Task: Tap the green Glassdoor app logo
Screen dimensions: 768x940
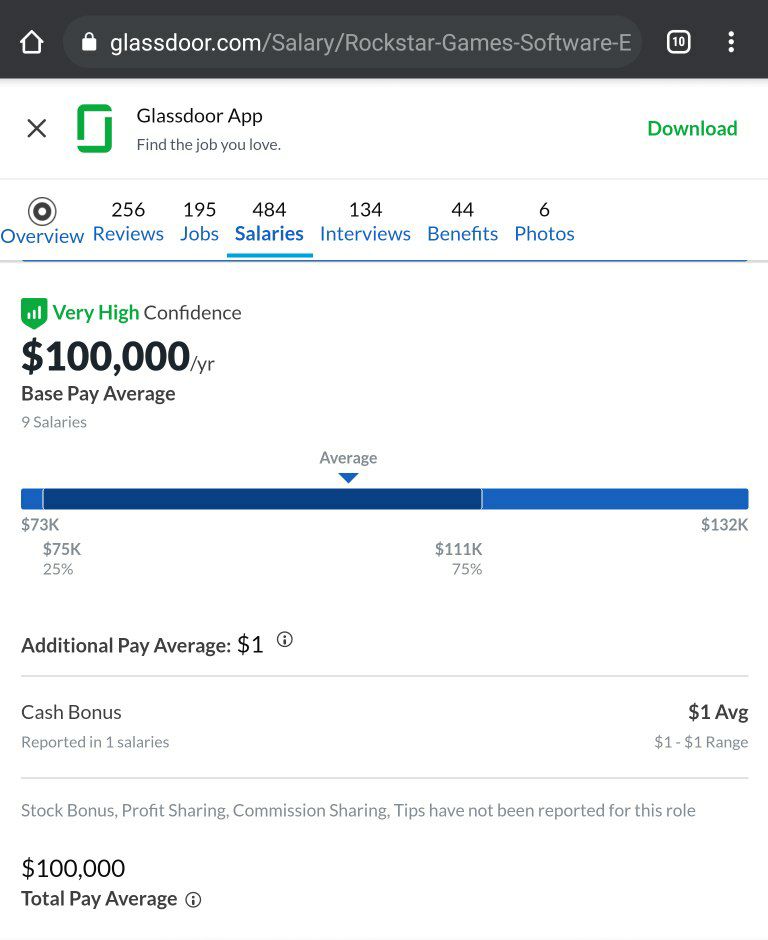Action: [95, 128]
